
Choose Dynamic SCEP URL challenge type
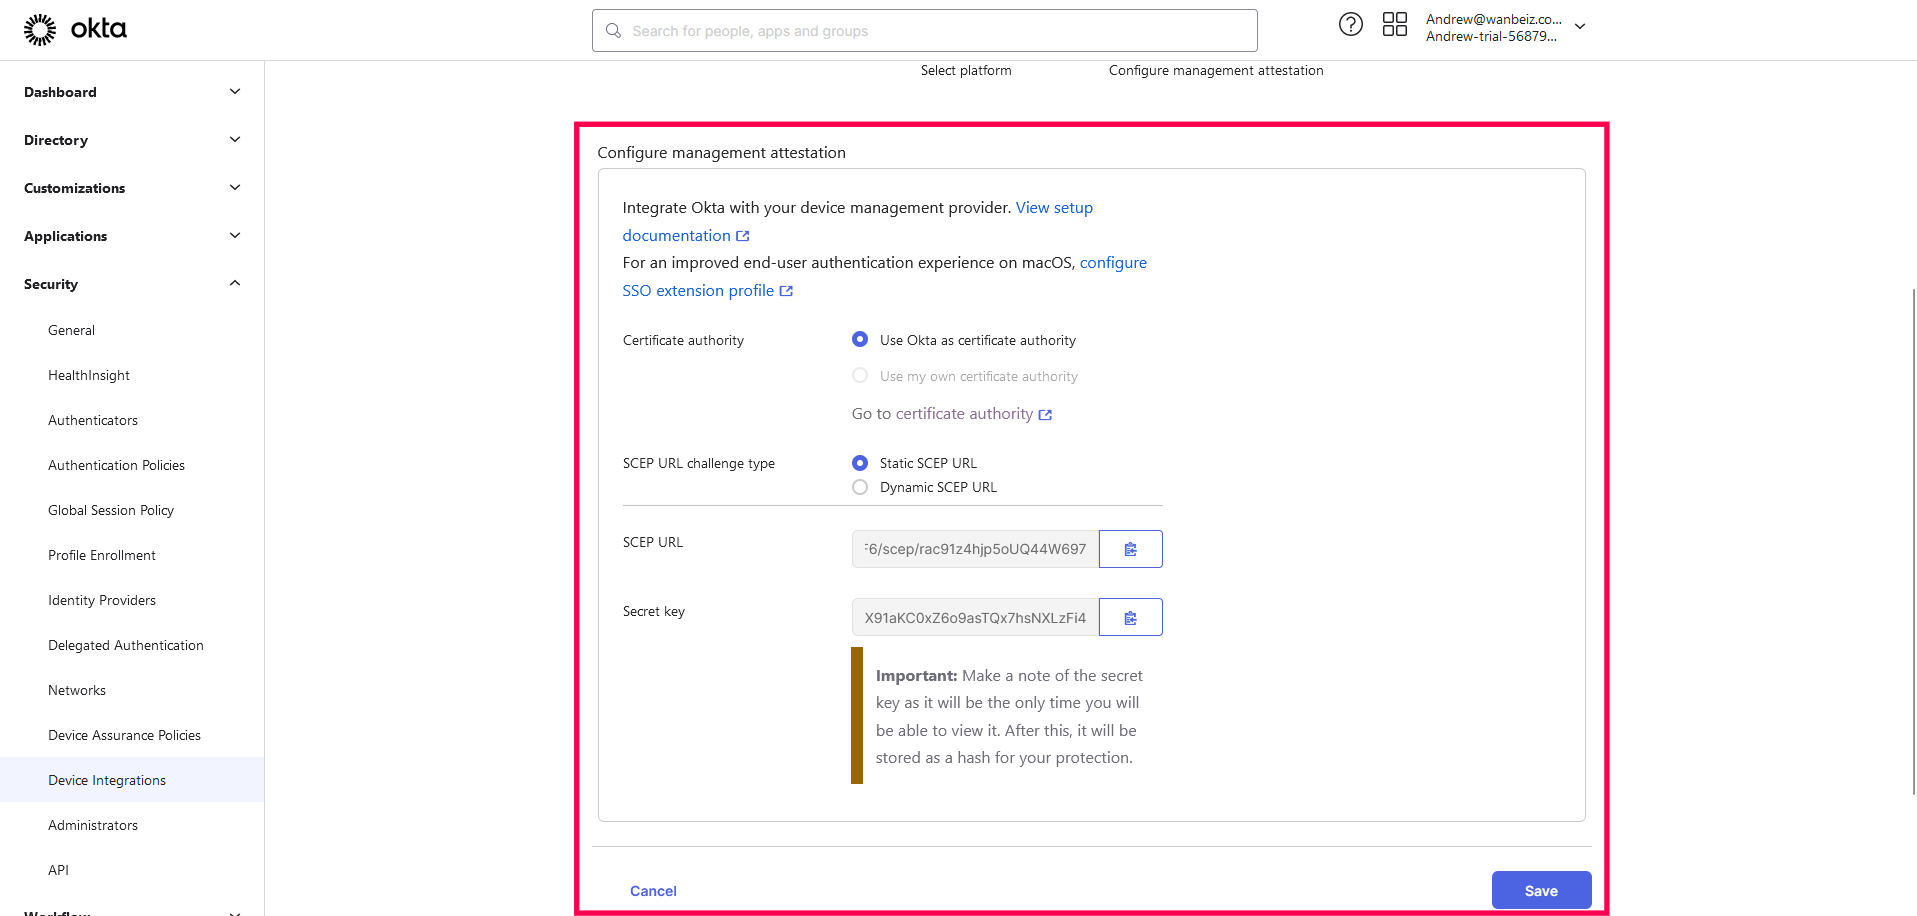coord(860,487)
